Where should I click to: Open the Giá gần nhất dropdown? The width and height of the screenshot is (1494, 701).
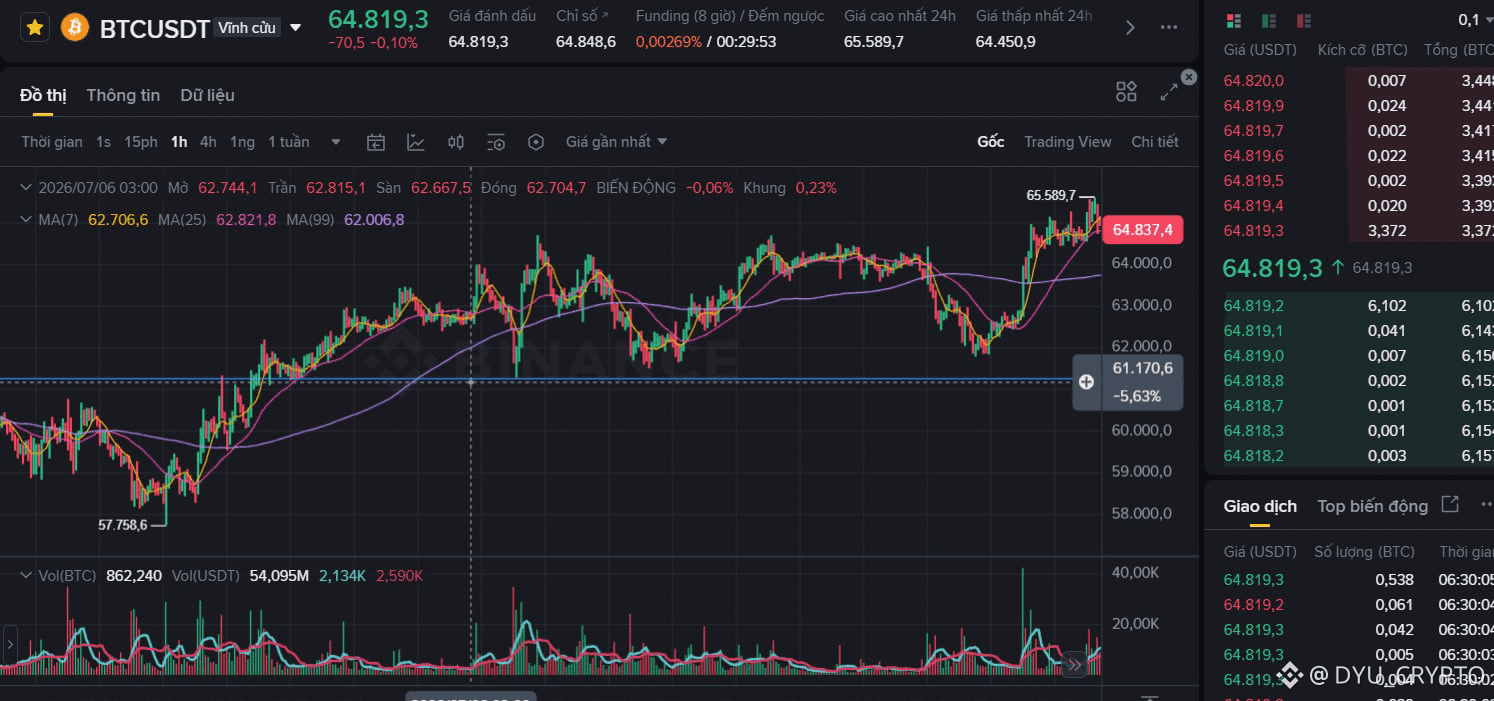point(616,142)
